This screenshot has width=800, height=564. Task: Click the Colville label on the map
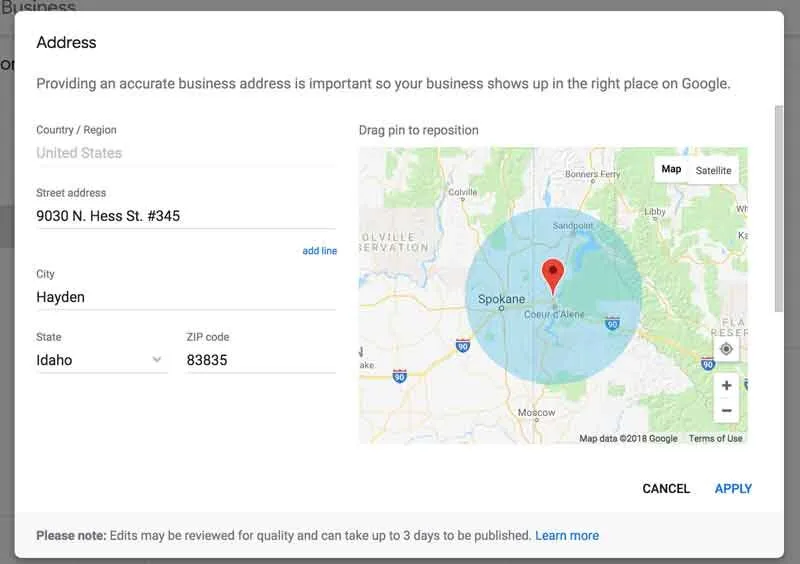(462, 192)
